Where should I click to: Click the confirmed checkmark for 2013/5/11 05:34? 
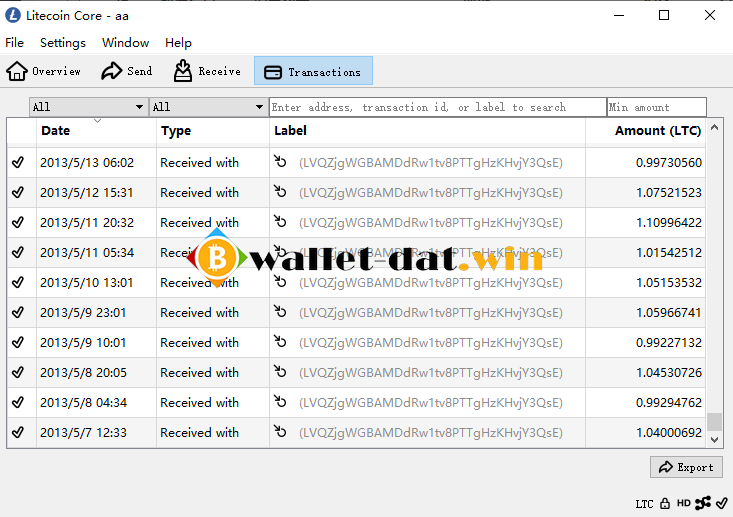(x=18, y=252)
